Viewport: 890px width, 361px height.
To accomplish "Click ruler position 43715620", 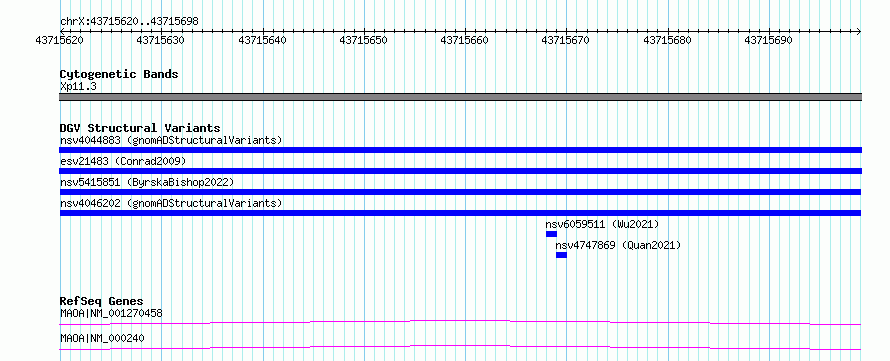I will point(60,40).
